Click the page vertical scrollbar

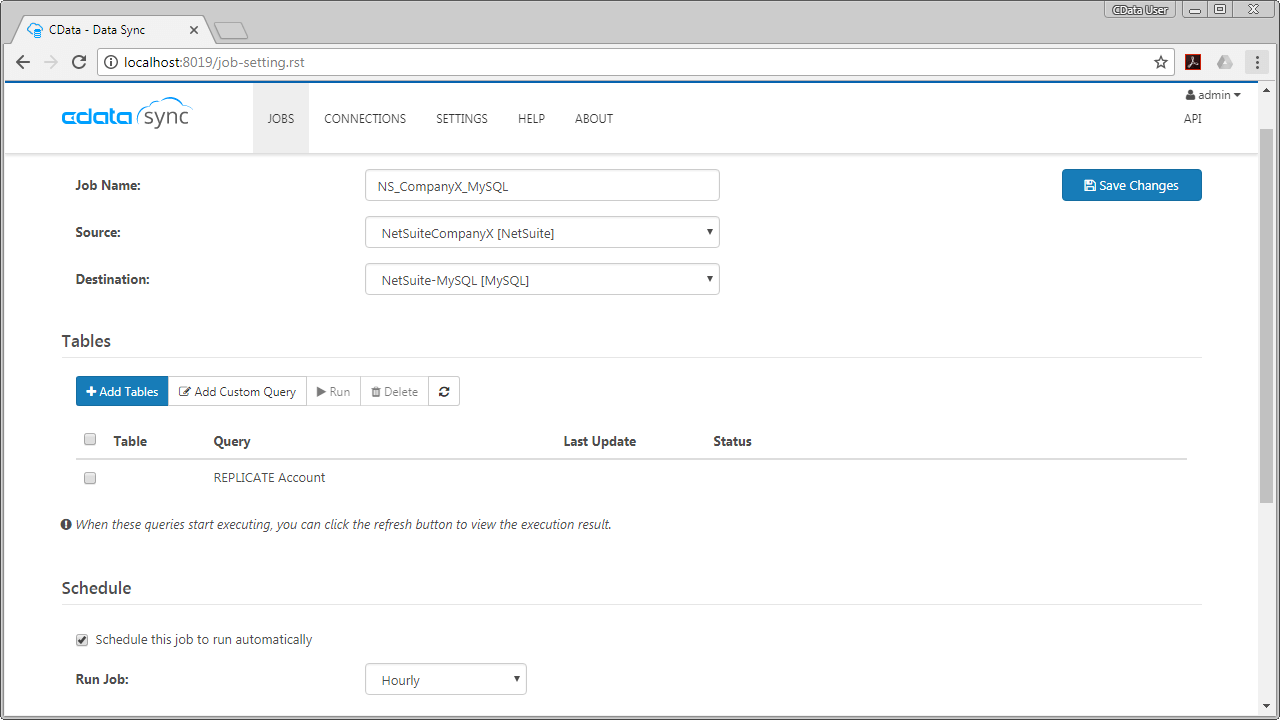pyautogui.click(x=1266, y=314)
